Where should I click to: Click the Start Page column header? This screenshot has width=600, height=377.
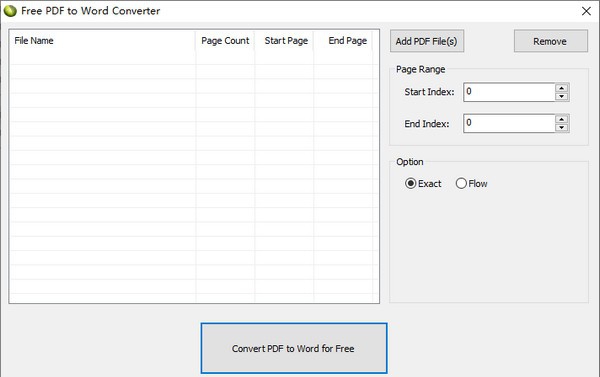click(284, 41)
